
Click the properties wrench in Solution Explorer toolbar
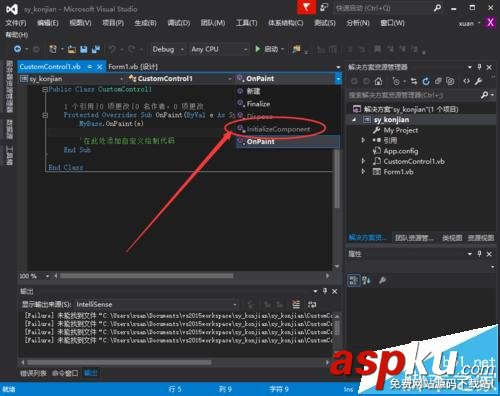click(x=478, y=81)
